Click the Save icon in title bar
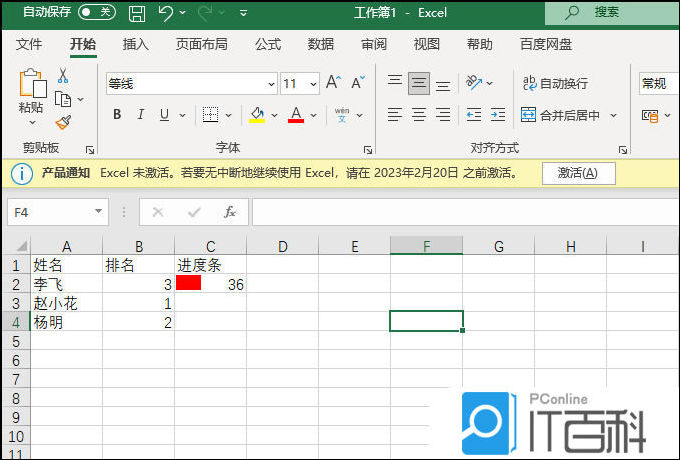Image resolution: width=680 pixels, height=460 pixels. click(x=137, y=13)
